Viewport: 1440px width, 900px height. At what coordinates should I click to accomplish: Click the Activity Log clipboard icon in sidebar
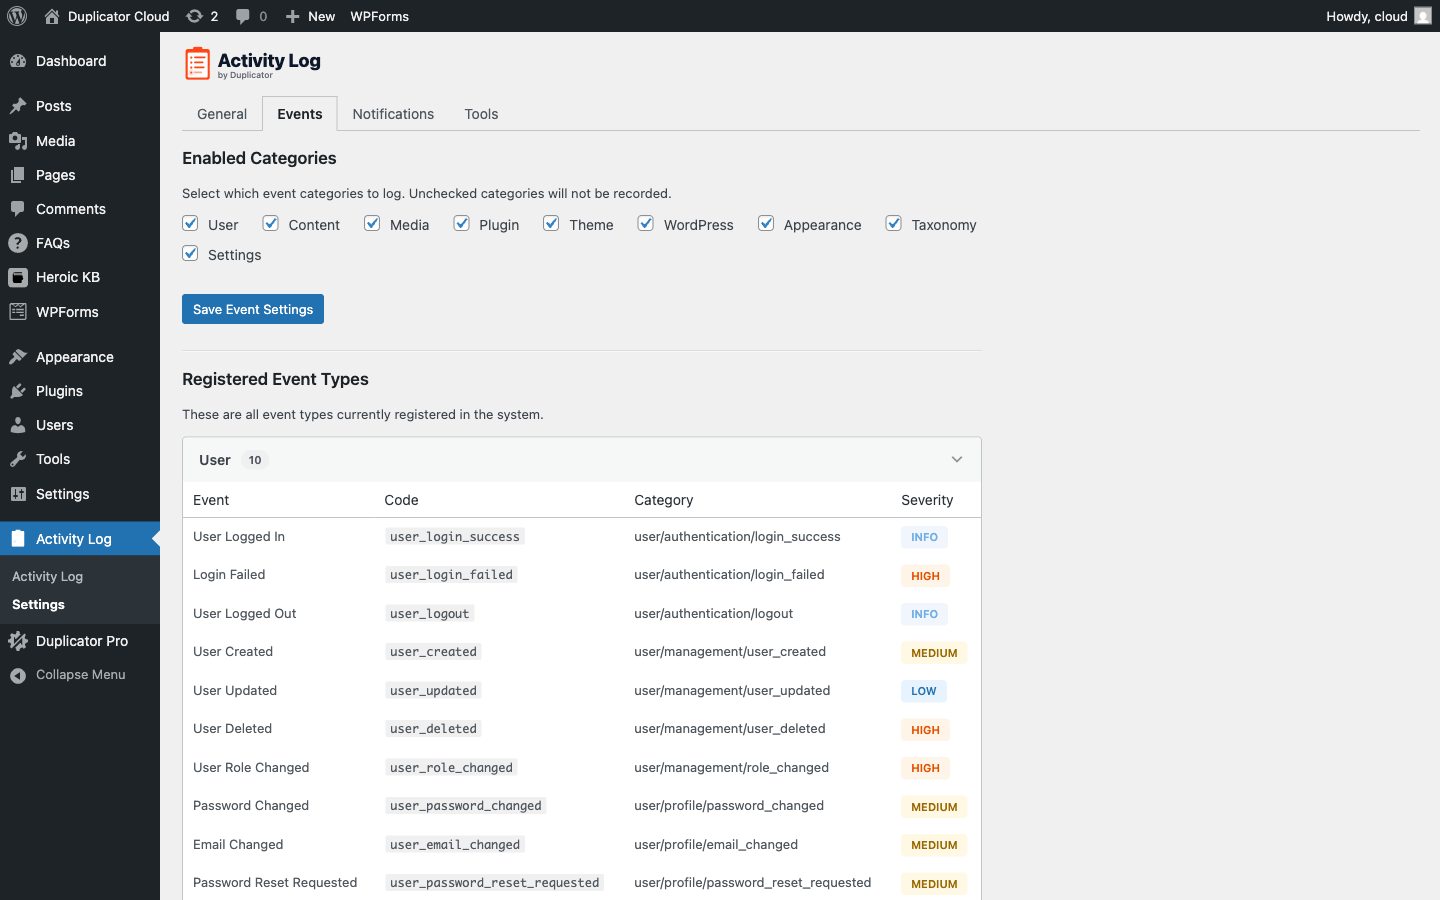(x=18, y=539)
